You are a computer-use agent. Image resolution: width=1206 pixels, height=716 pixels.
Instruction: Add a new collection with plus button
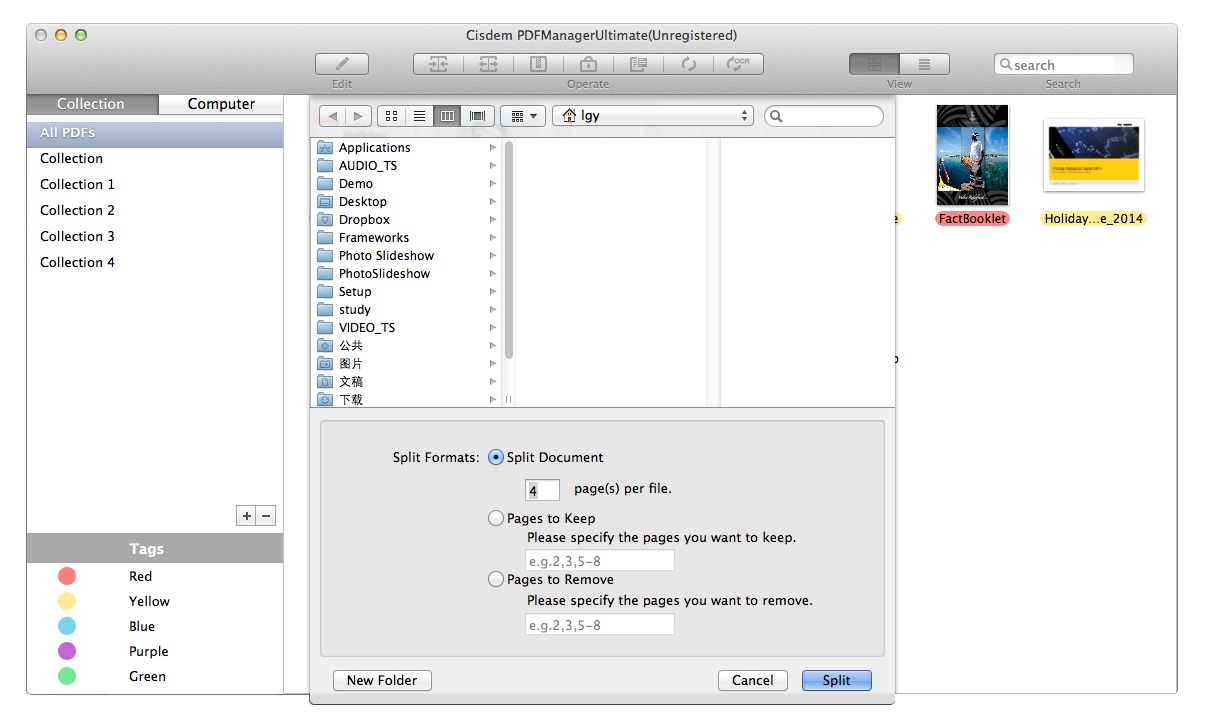coord(246,516)
